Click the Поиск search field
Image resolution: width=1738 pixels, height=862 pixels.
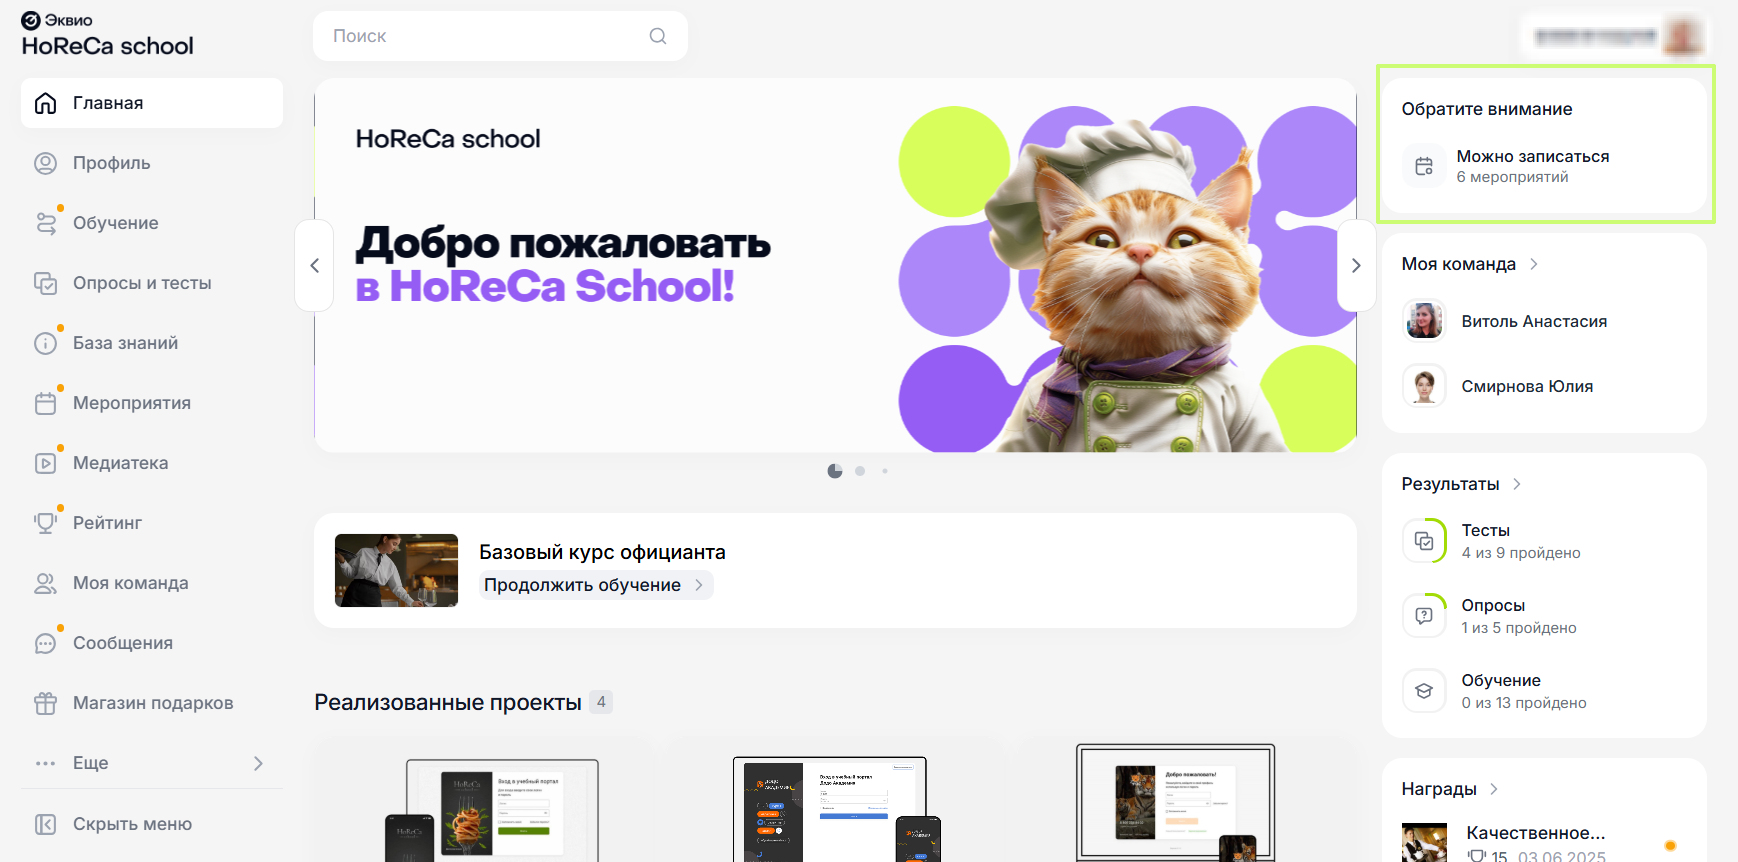coord(500,36)
